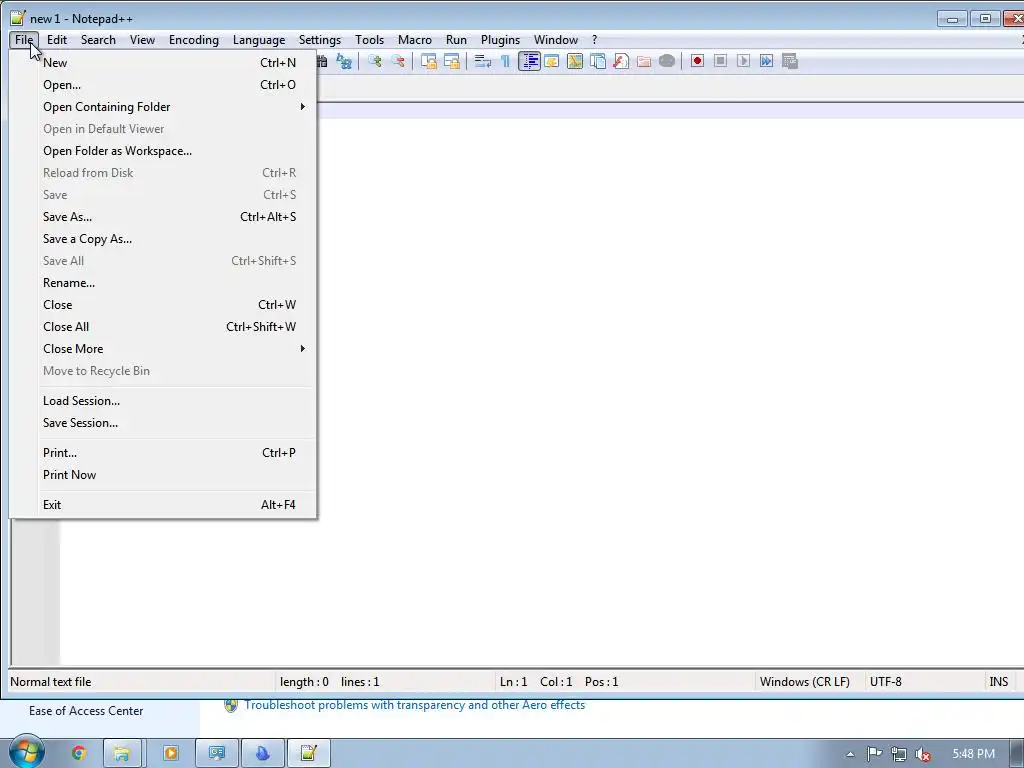The image size is (1024, 768).
Task: Open Define Your Language toolbar icon
Action: click(552, 61)
